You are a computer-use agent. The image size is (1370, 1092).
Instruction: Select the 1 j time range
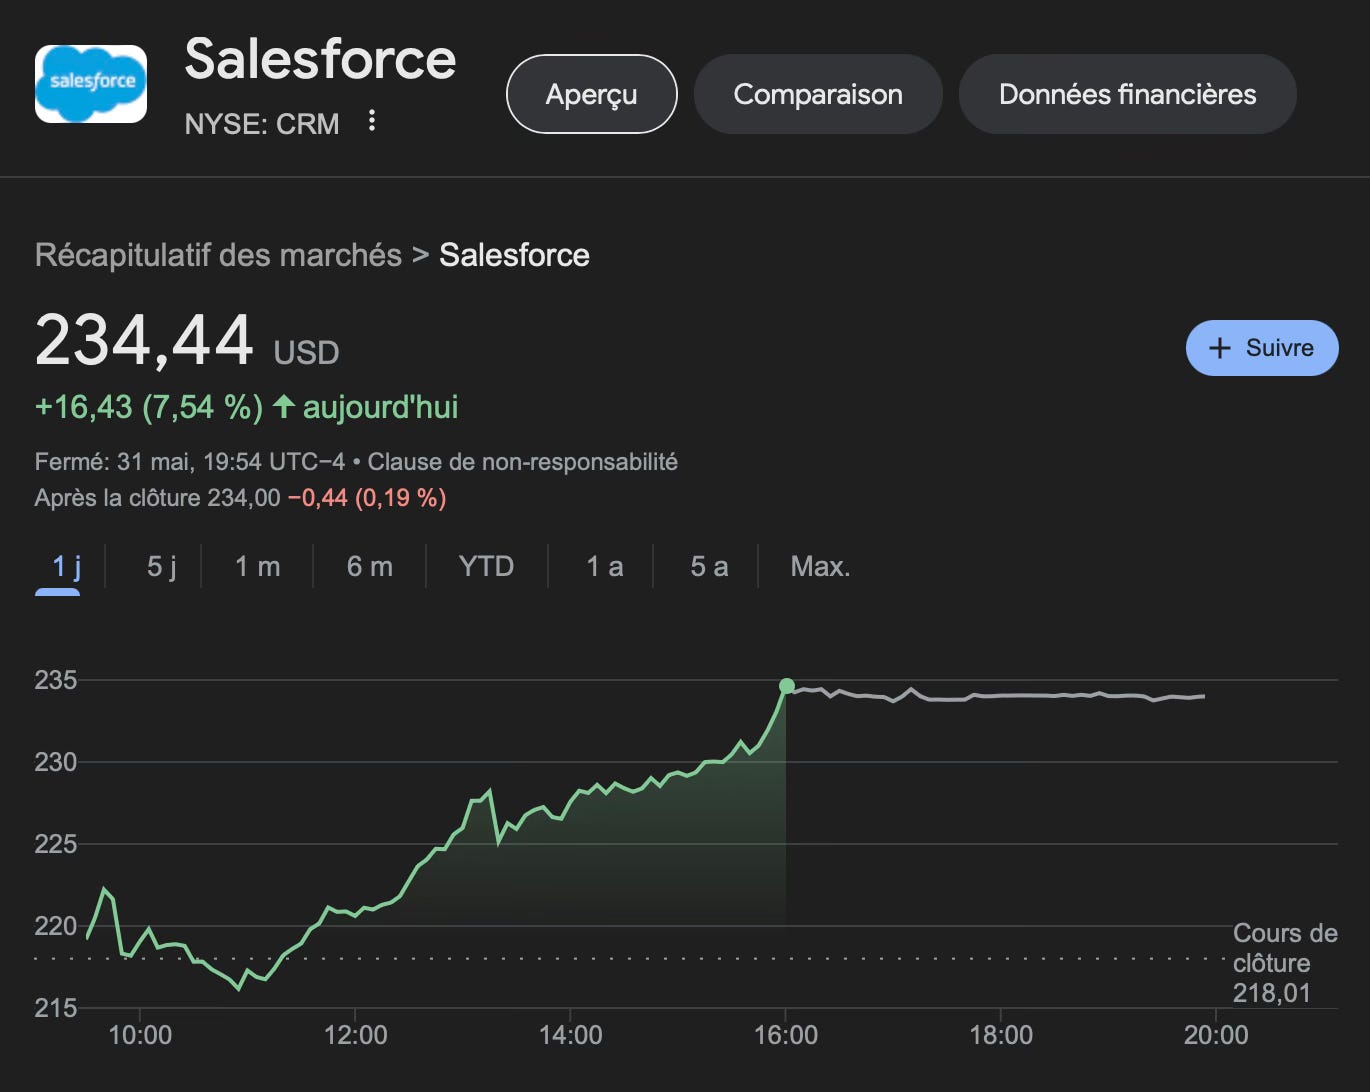tap(67, 567)
